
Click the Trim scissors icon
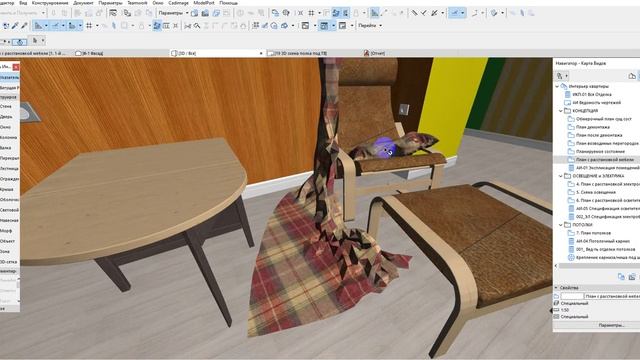pos(187,26)
